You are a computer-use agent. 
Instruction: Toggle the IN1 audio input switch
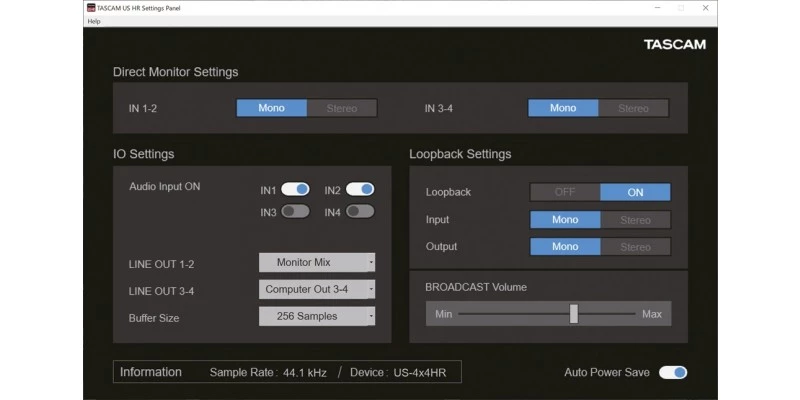(295, 189)
